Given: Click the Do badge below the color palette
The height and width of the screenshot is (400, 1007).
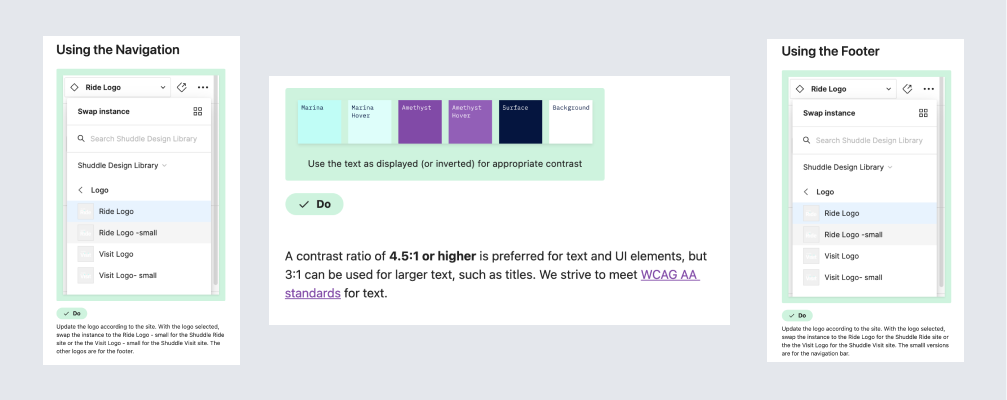Looking at the screenshot, I should [314, 204].
